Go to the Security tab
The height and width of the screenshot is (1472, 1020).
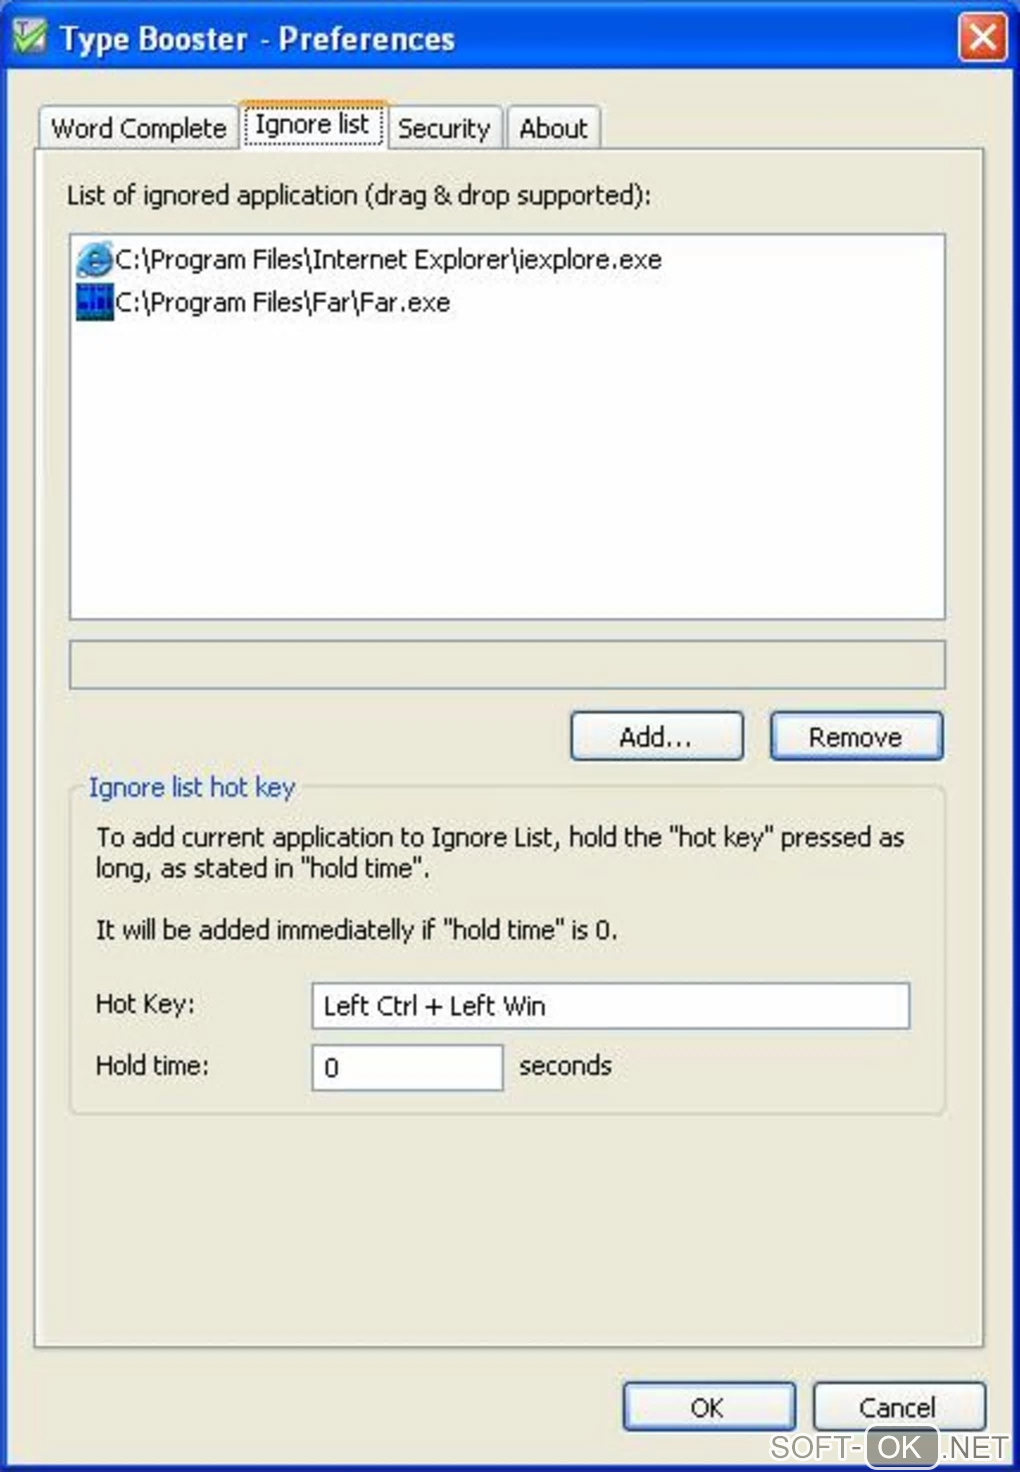pyautogui.click(x=444, y=128)
